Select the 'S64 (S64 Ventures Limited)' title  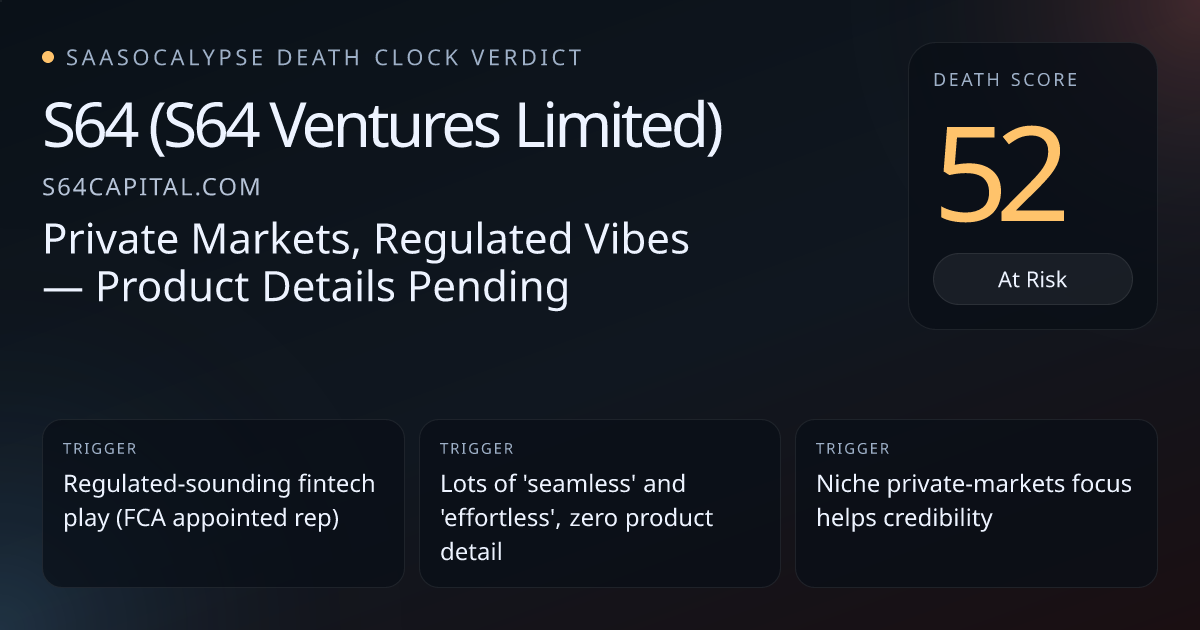point(382,128)
